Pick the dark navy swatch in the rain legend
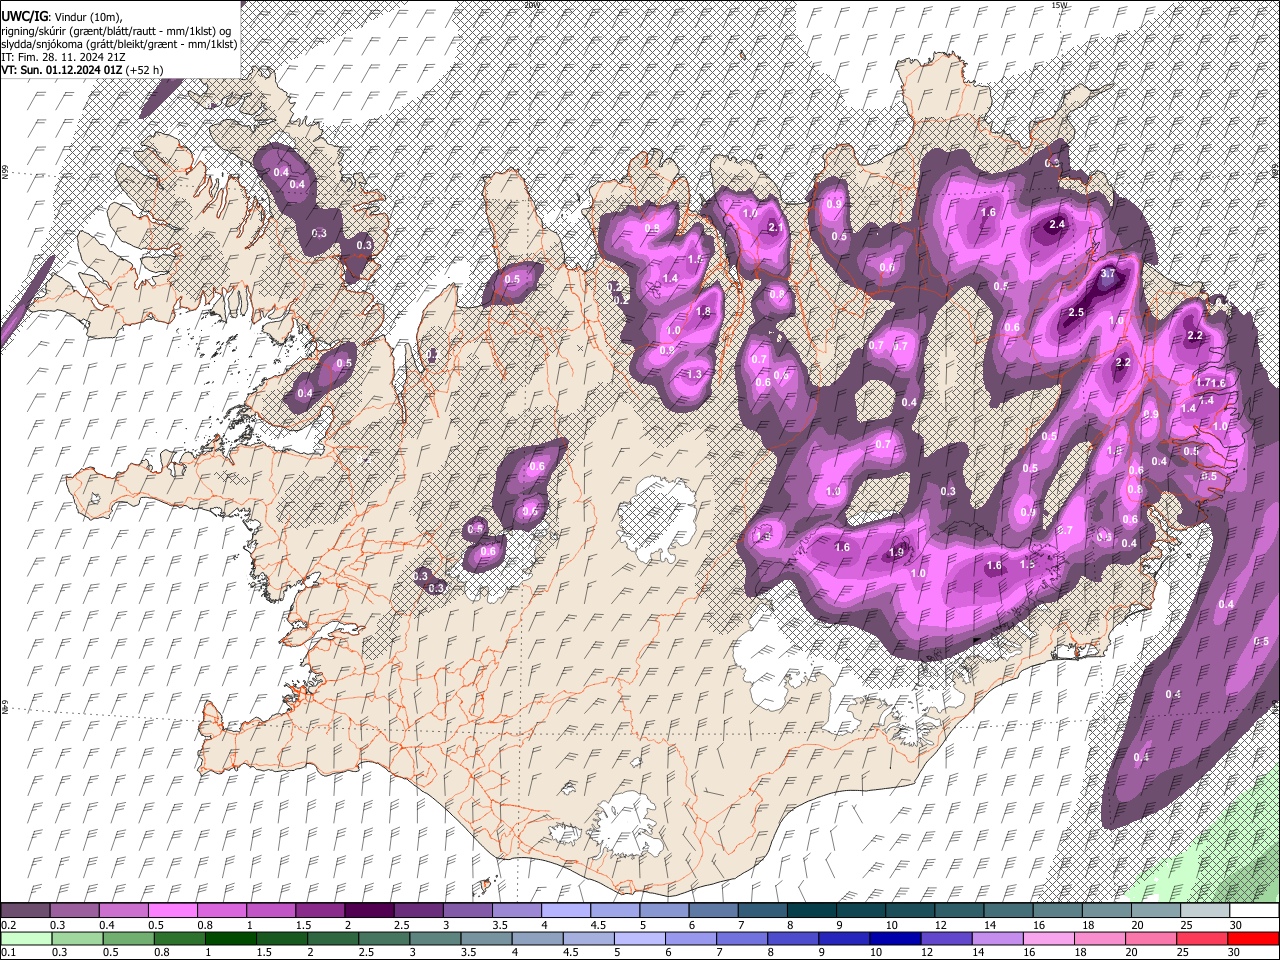This screenshot has width=1280, height=960. point(895,939)
